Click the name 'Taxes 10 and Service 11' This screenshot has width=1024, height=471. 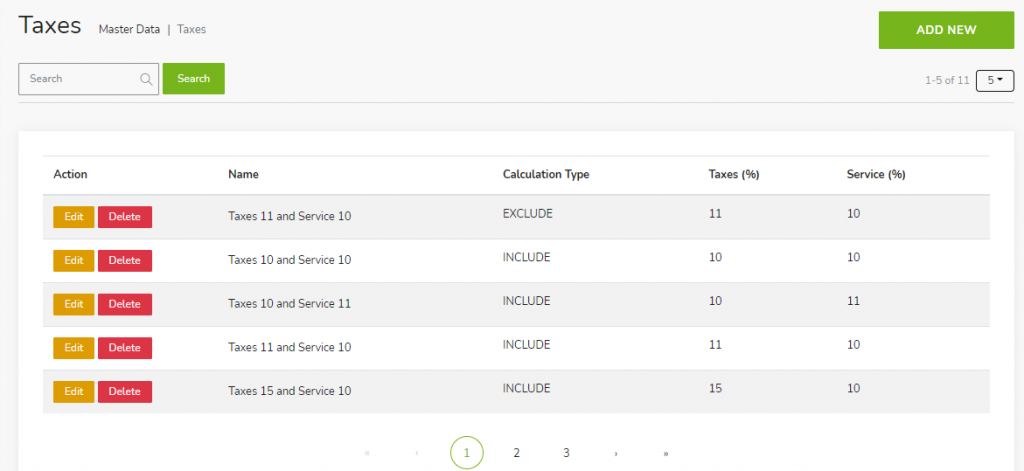click(289, 304)
